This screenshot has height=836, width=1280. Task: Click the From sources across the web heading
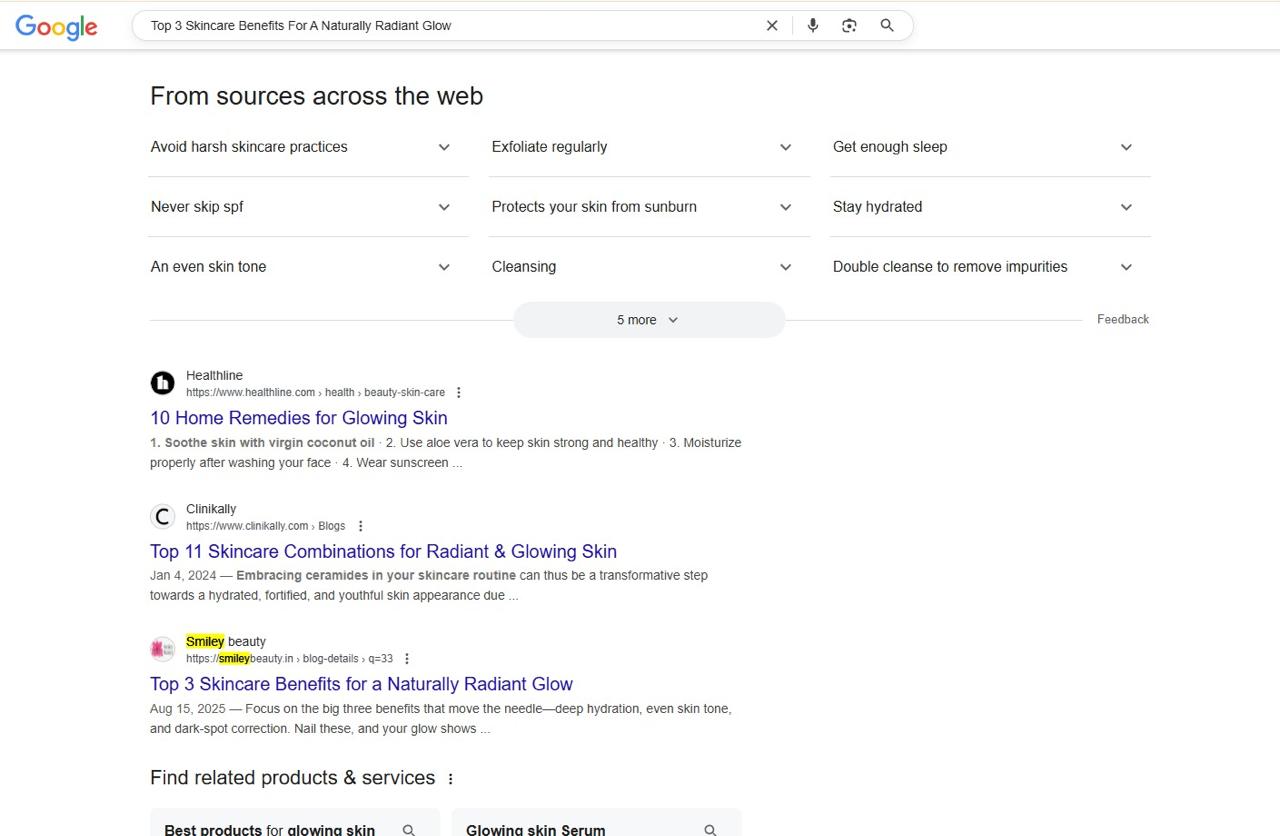click(x=316, y=96)
